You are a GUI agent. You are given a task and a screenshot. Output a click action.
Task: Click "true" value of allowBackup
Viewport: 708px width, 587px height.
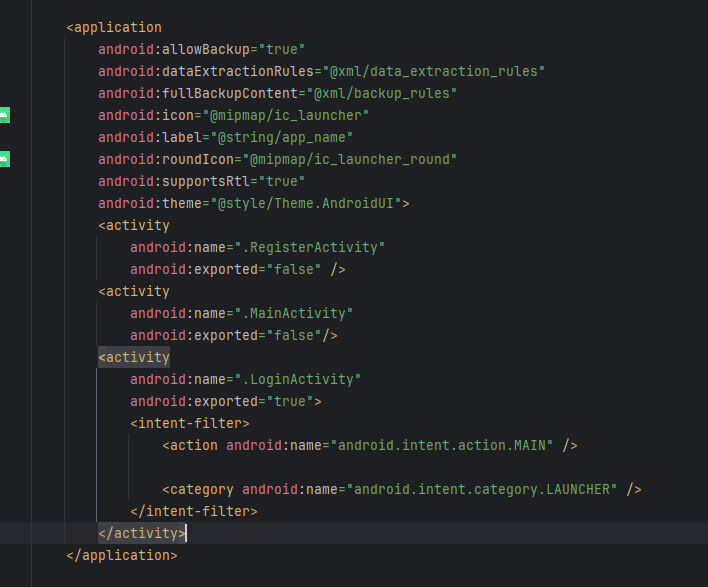point(281,49)
